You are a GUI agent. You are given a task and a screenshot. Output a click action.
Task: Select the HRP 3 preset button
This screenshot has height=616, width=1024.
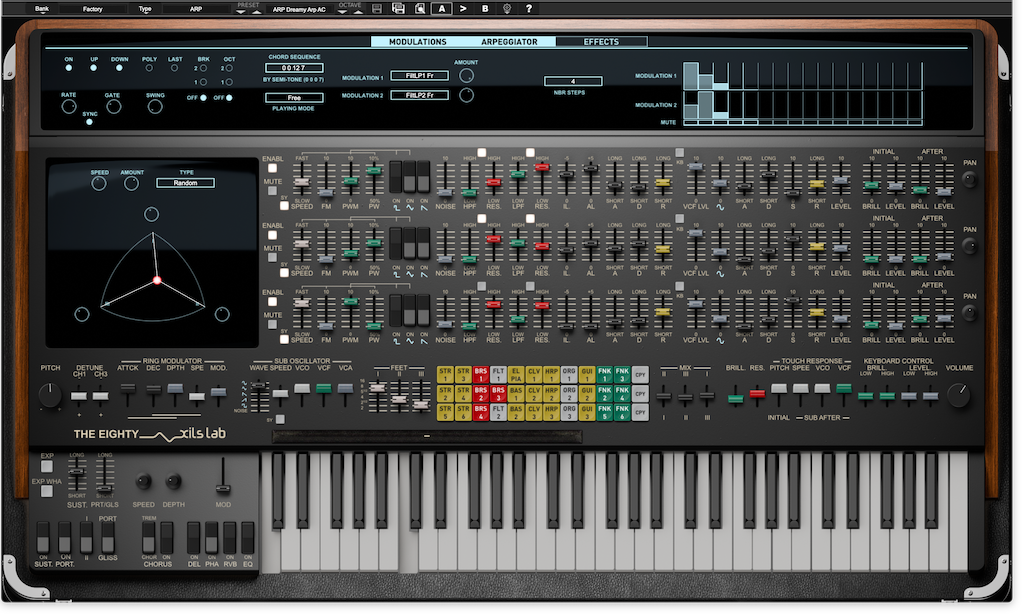coord(551,412)
